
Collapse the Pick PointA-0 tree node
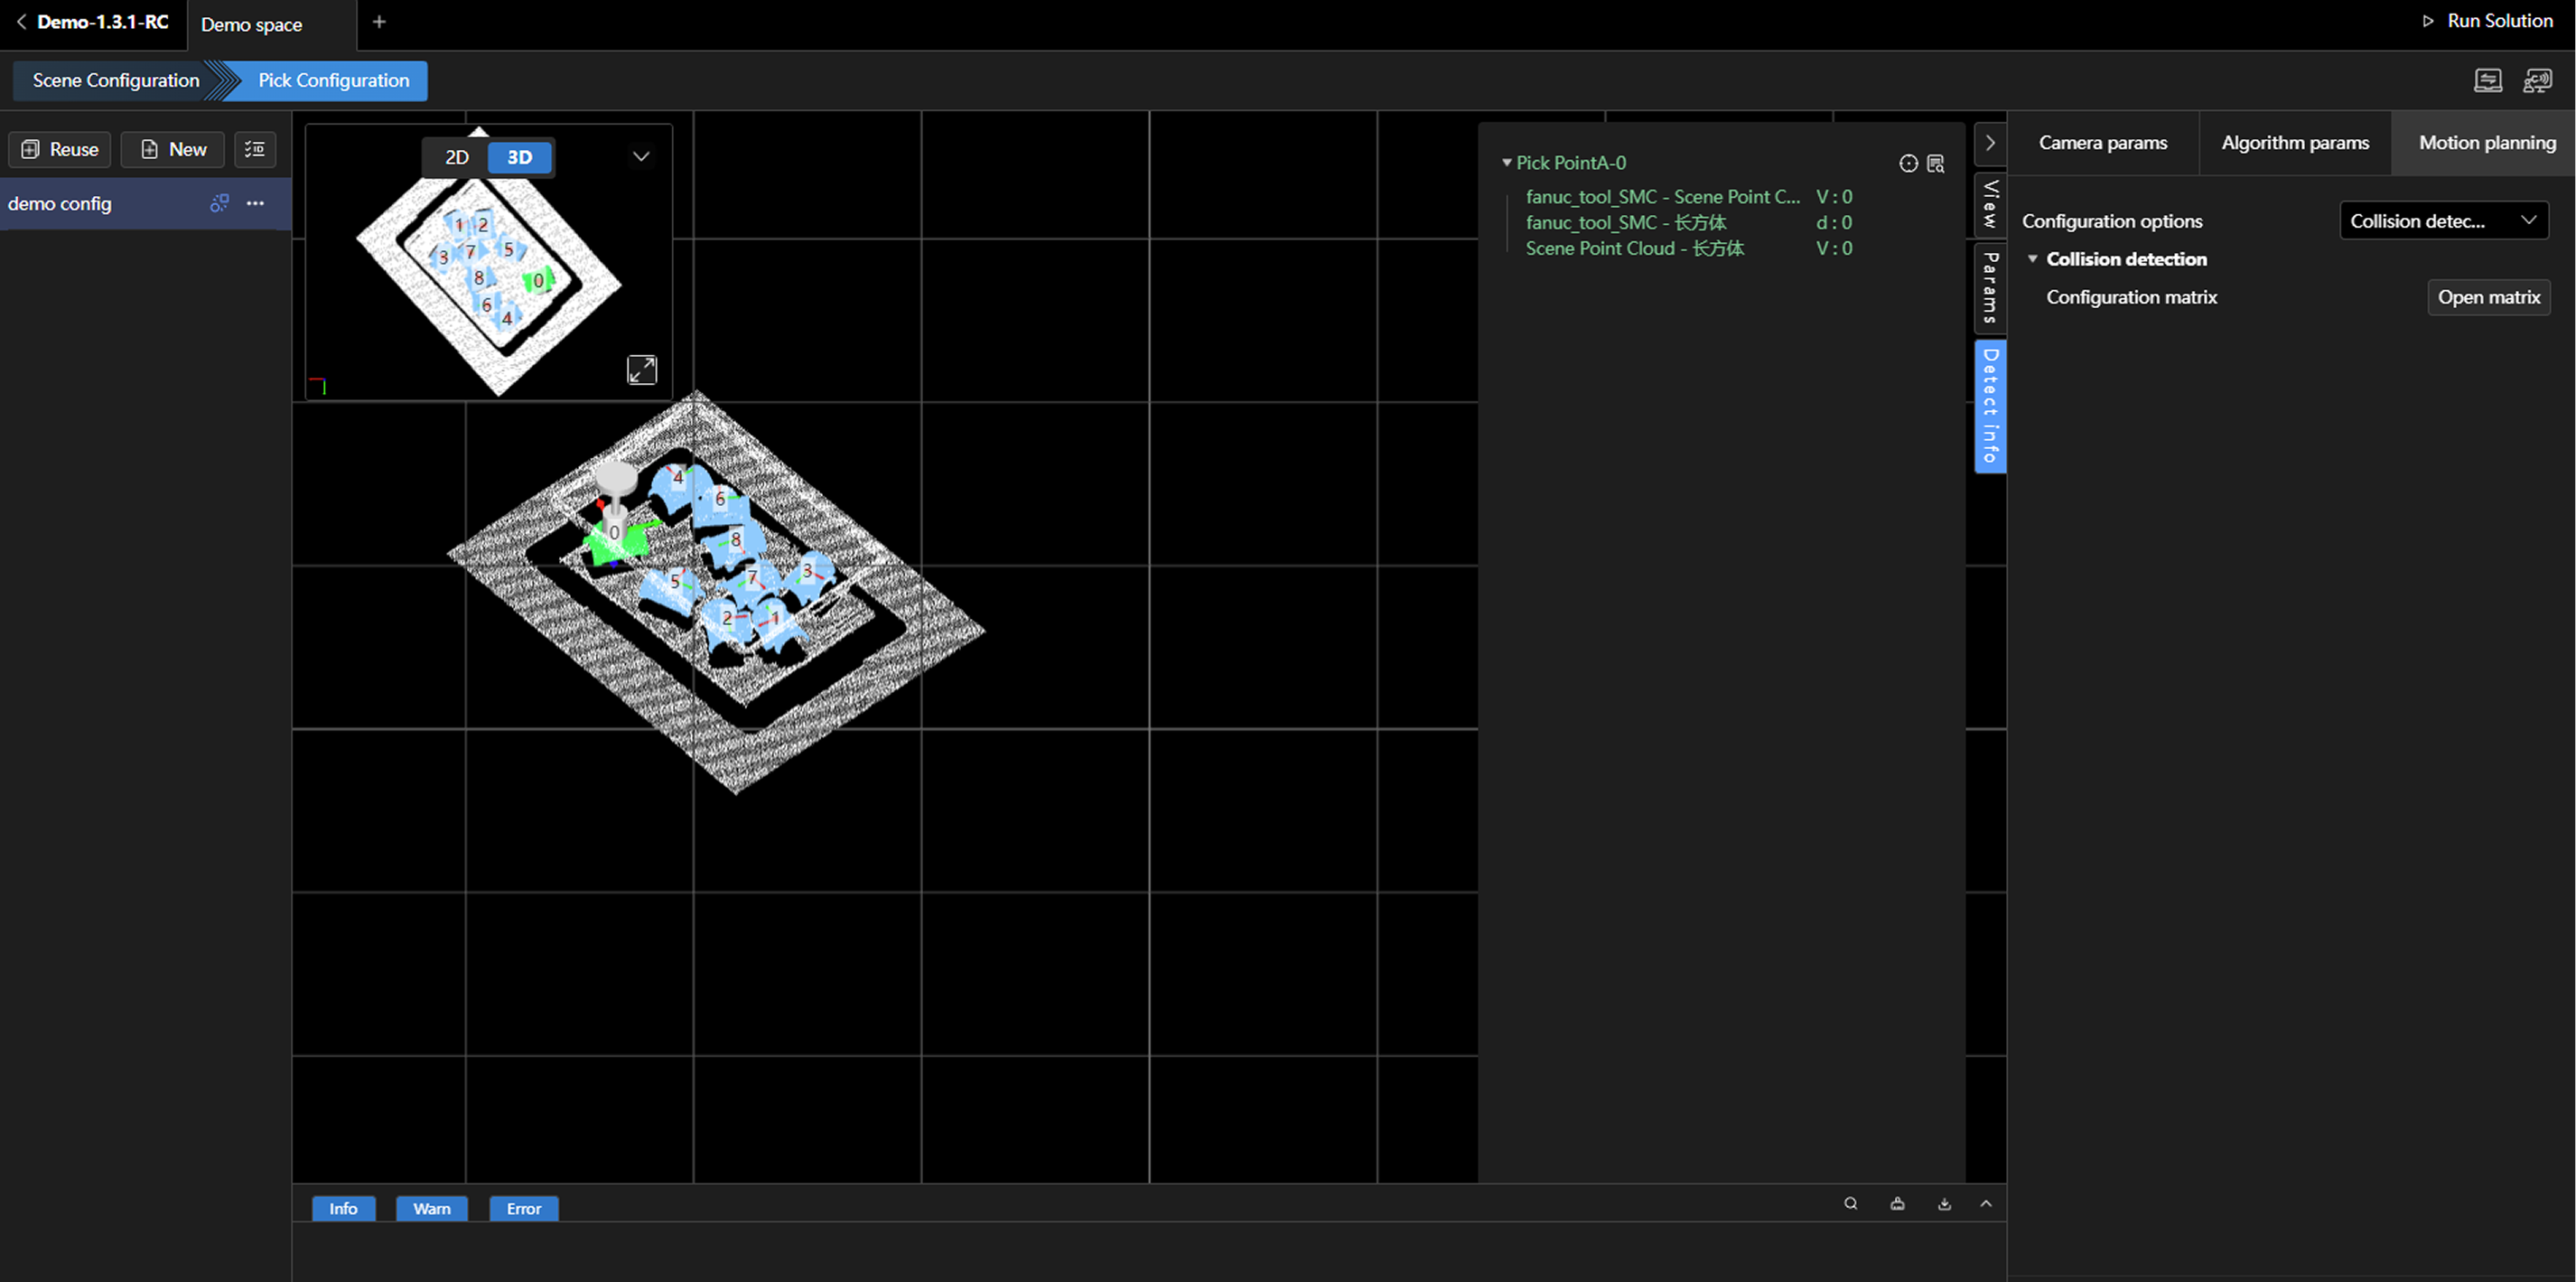click(x=1506, y=163)
